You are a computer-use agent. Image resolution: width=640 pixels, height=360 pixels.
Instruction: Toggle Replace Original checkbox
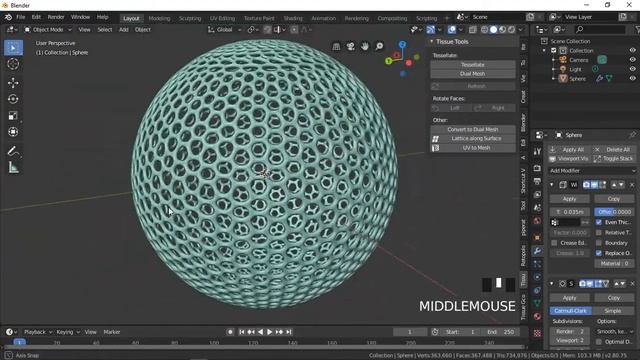point(599,253)
